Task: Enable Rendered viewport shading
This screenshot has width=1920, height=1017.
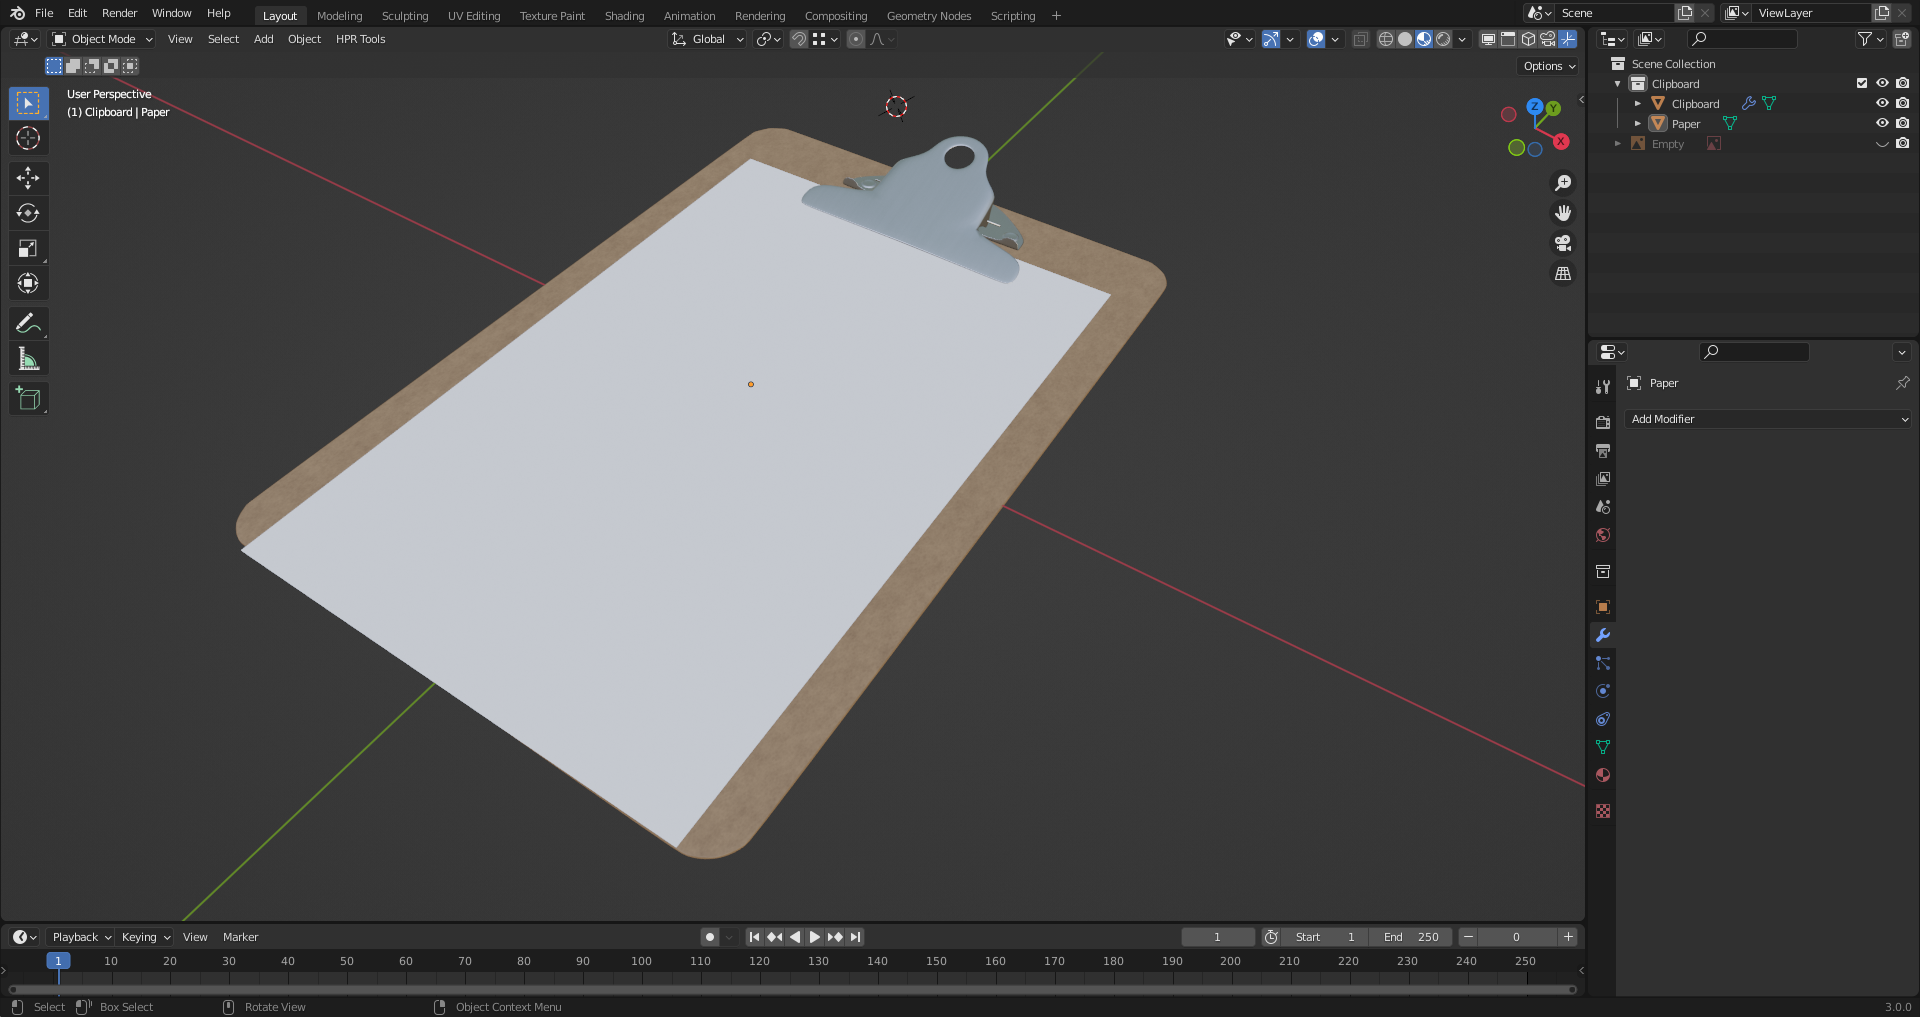Action: [x=1443, y=39]
